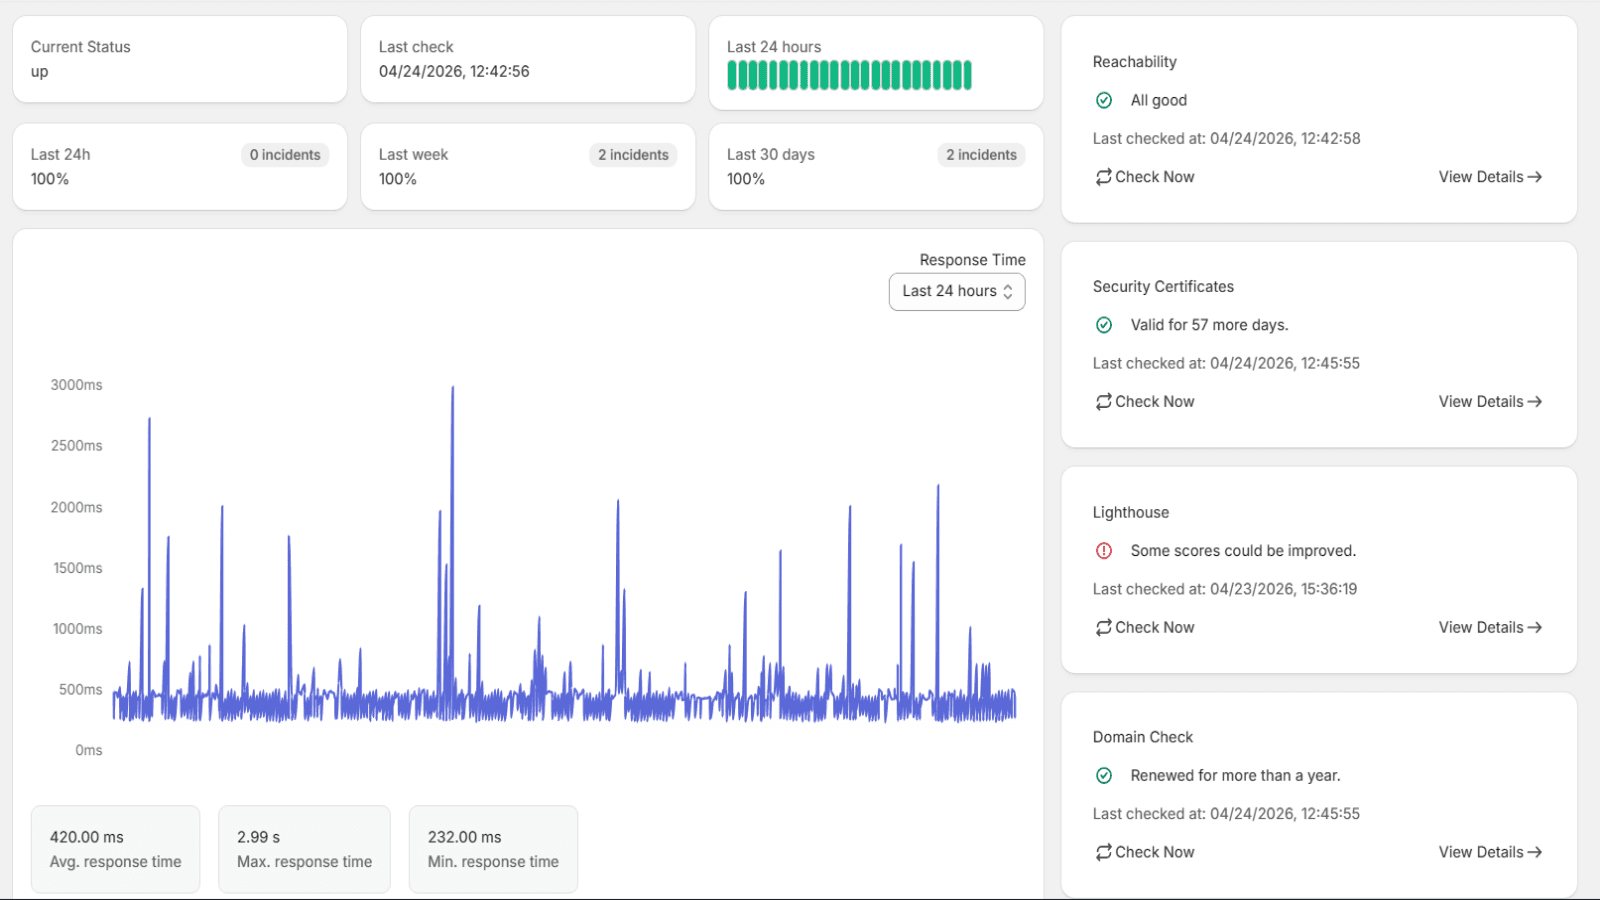Click the tallest spike in the response chart
The height and width of the screenshot is (900, 1600).
(453, 392)
